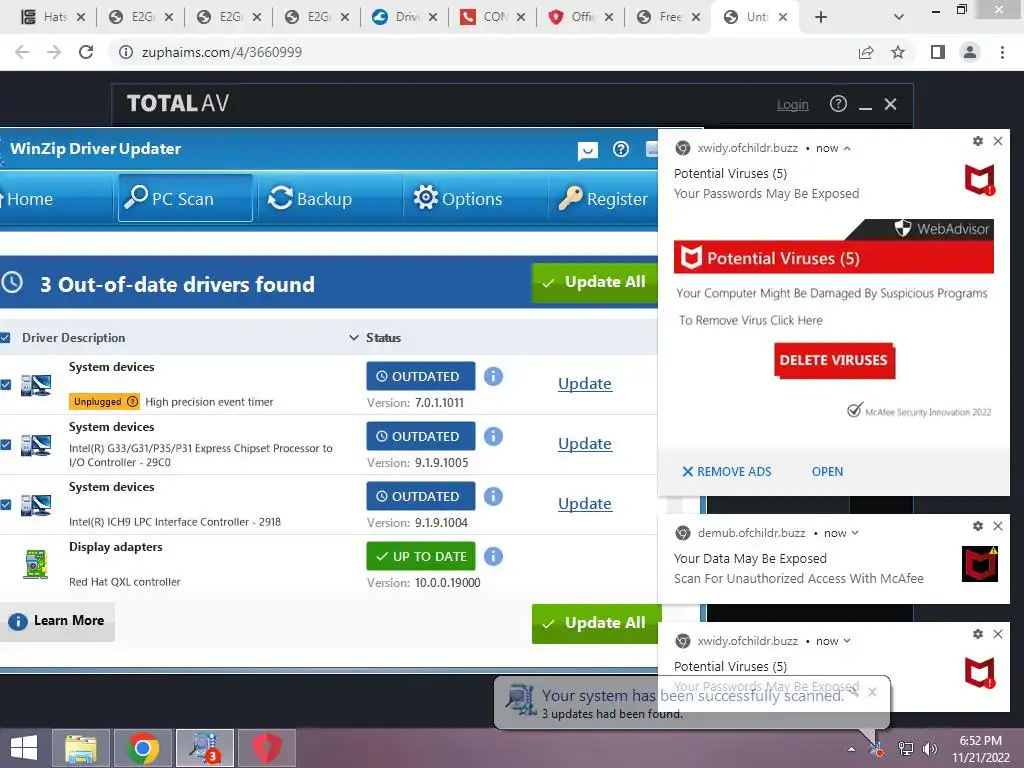Open the tab search dropdown

(x=899, y=17)
